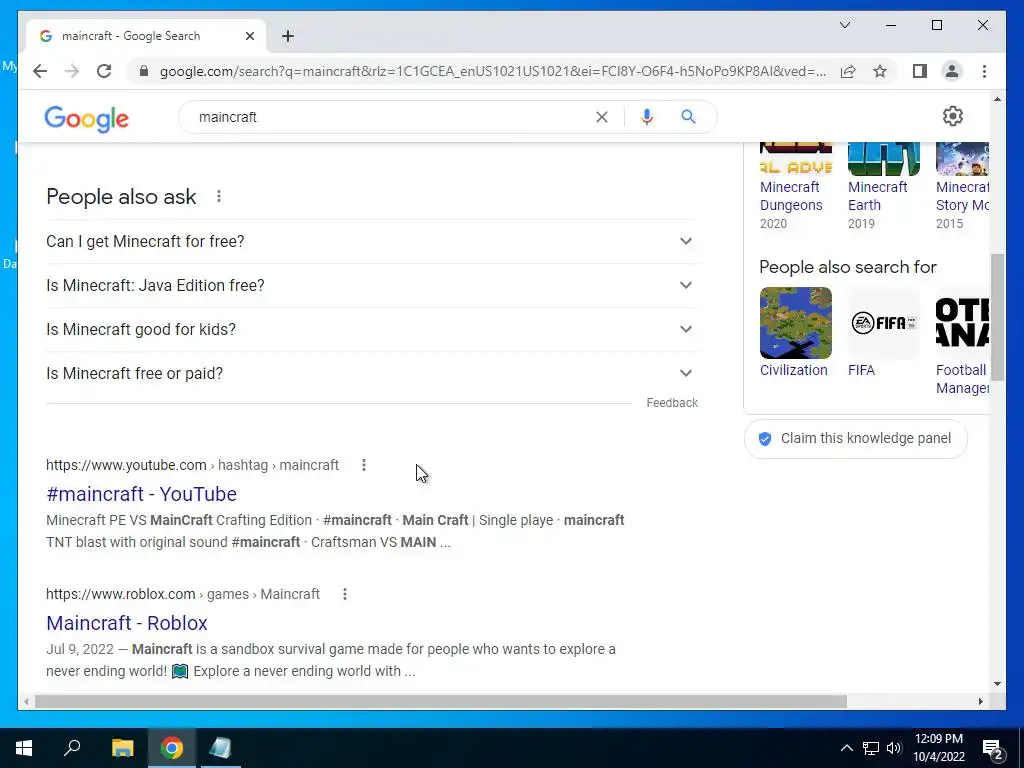Click in the maincraft search field
This screenshot has width=1024, height=768.
point(392,117)
